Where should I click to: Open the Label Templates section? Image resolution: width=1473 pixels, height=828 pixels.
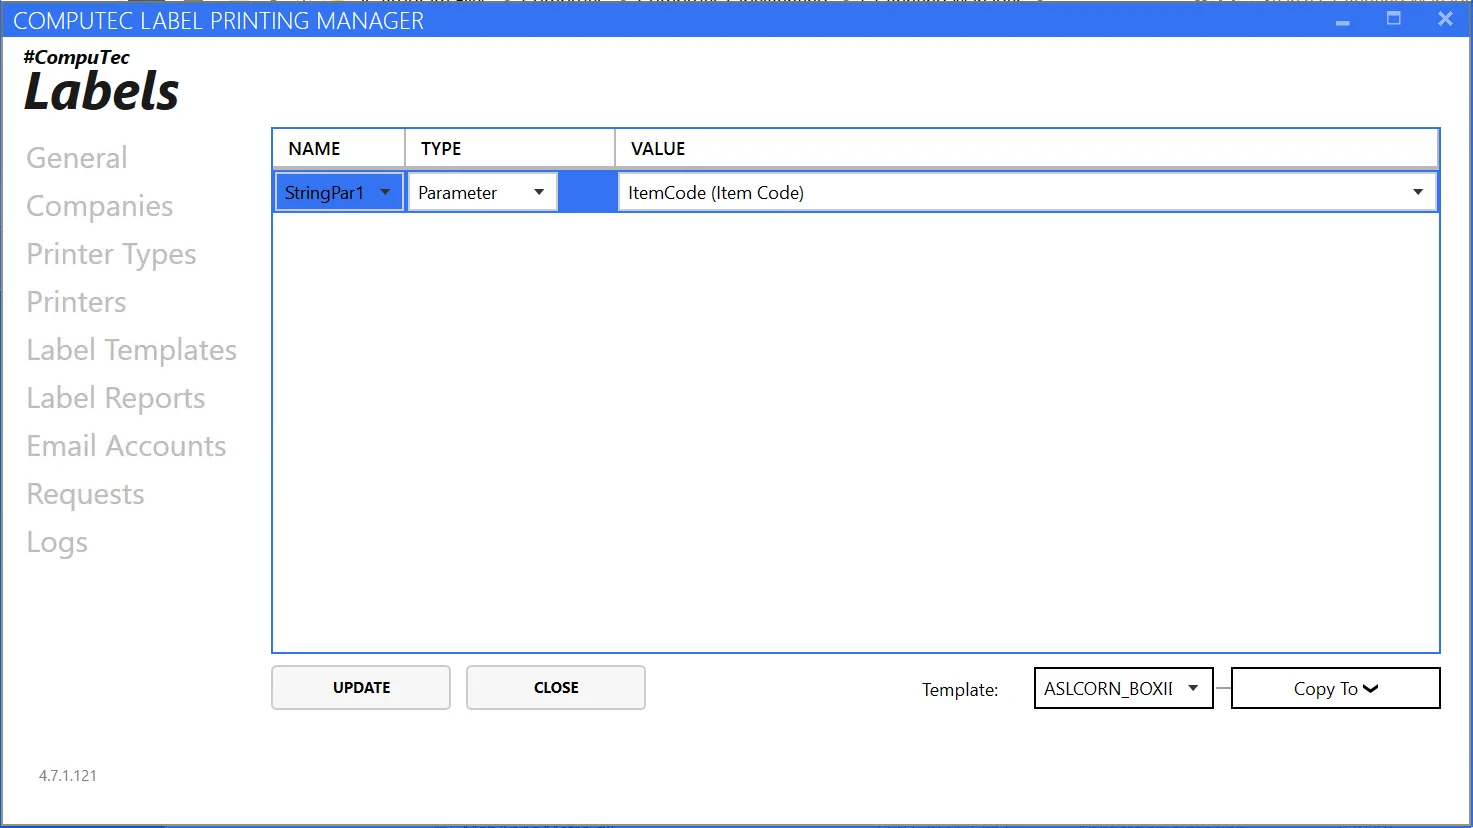[x=131, y=350]
